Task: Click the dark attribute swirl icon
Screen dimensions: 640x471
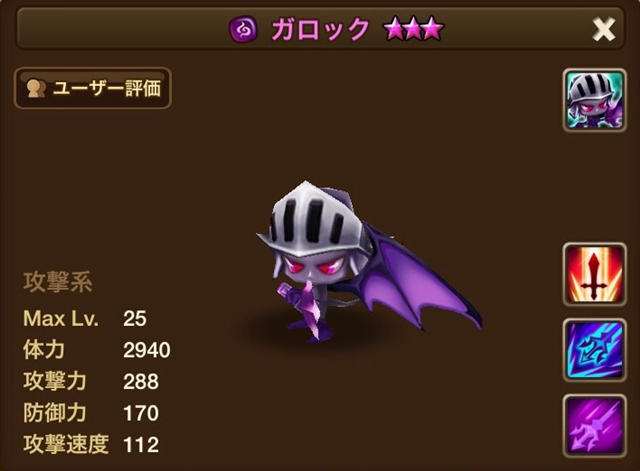Action: pos(243,30)
